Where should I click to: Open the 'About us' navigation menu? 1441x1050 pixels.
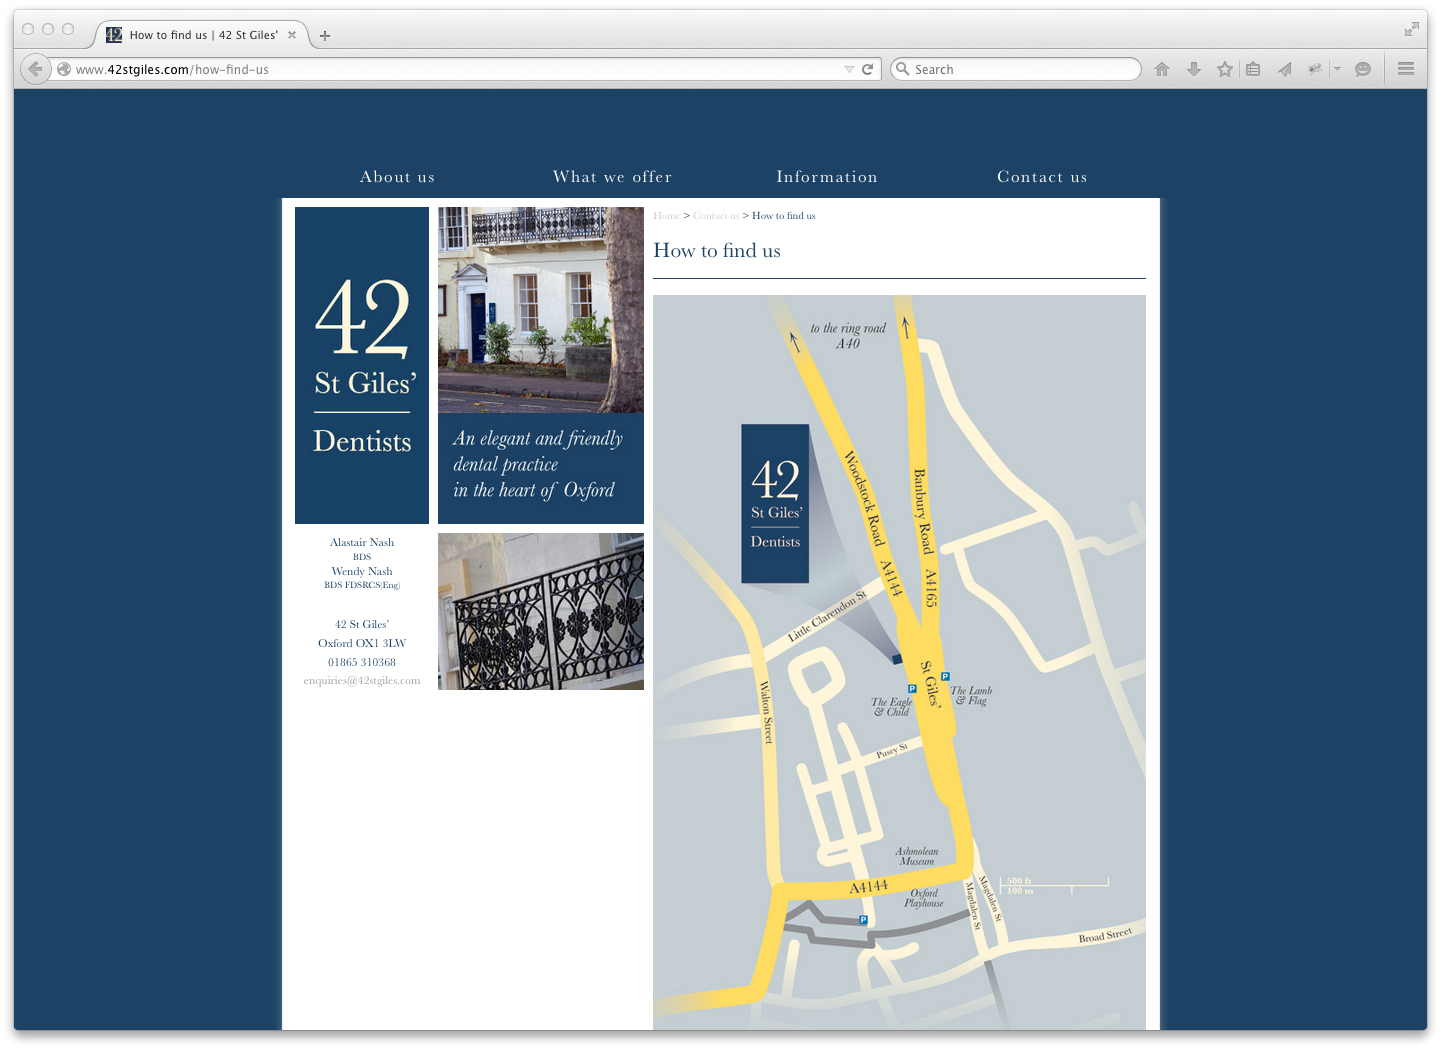tap(397, 177)
